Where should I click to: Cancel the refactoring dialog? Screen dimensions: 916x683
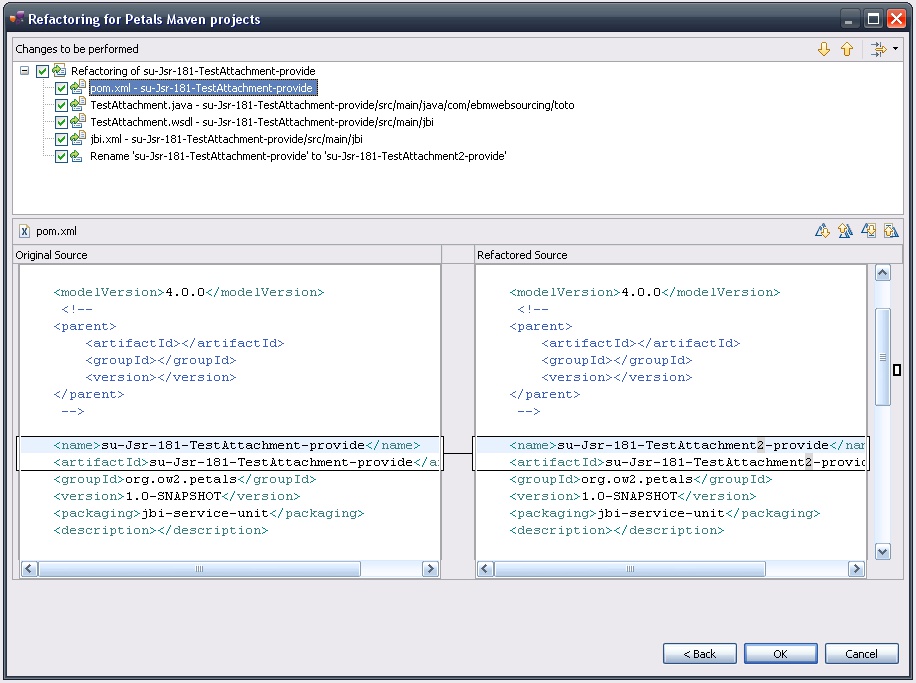tap(861, 654)
